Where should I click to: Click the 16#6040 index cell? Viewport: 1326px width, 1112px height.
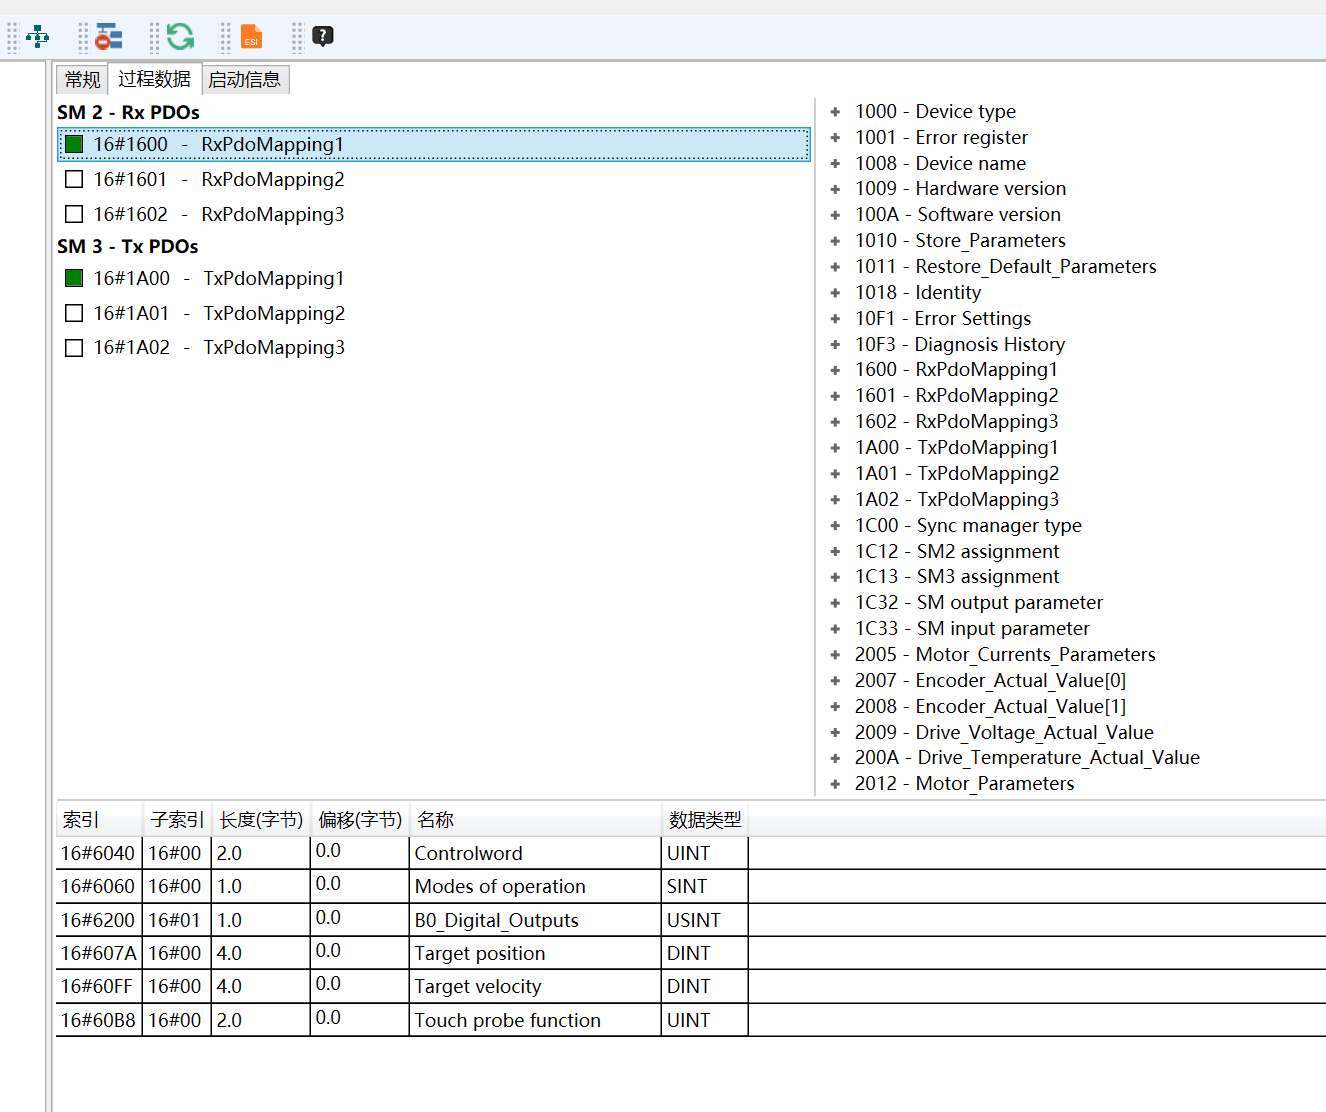click(x=99, y=853)
